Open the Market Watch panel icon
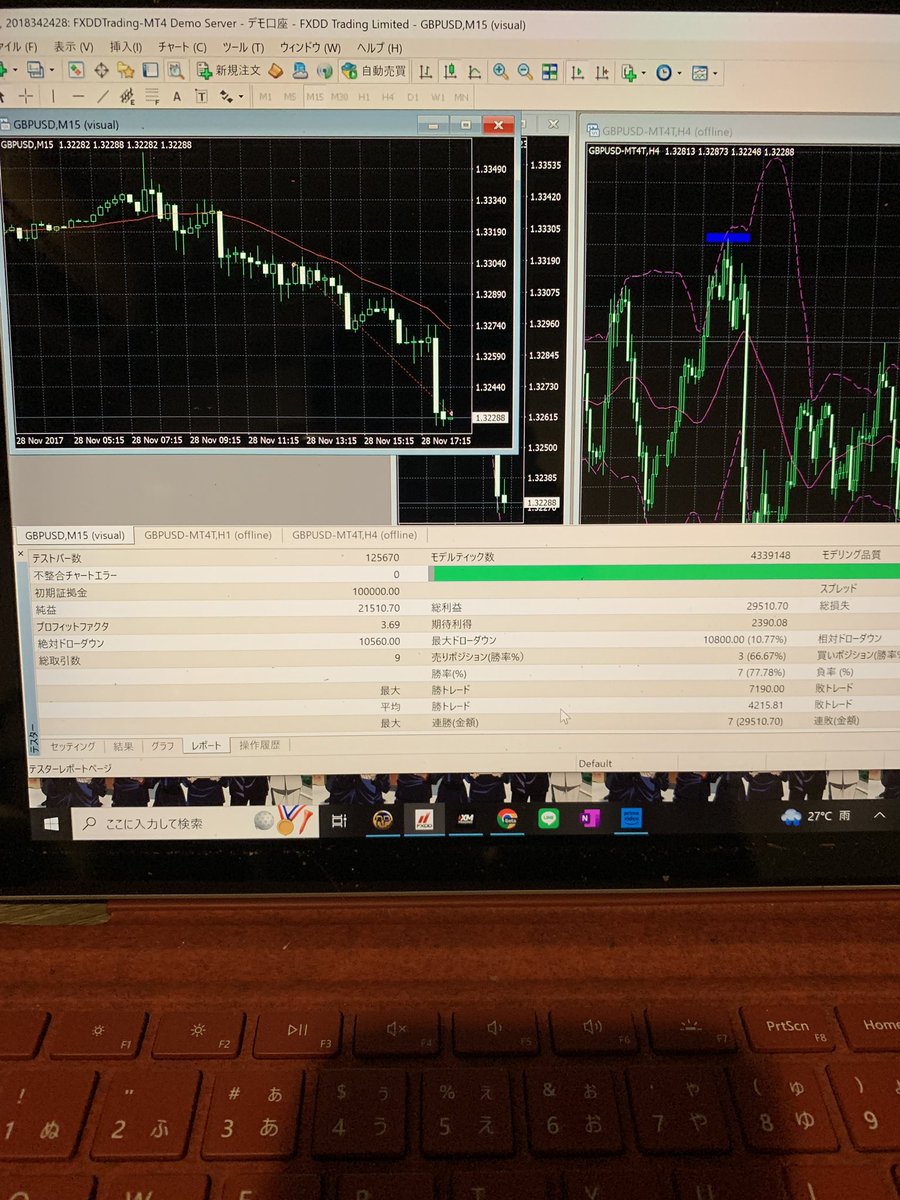This screenshot has height=1200, width=900. coord(77,71)
